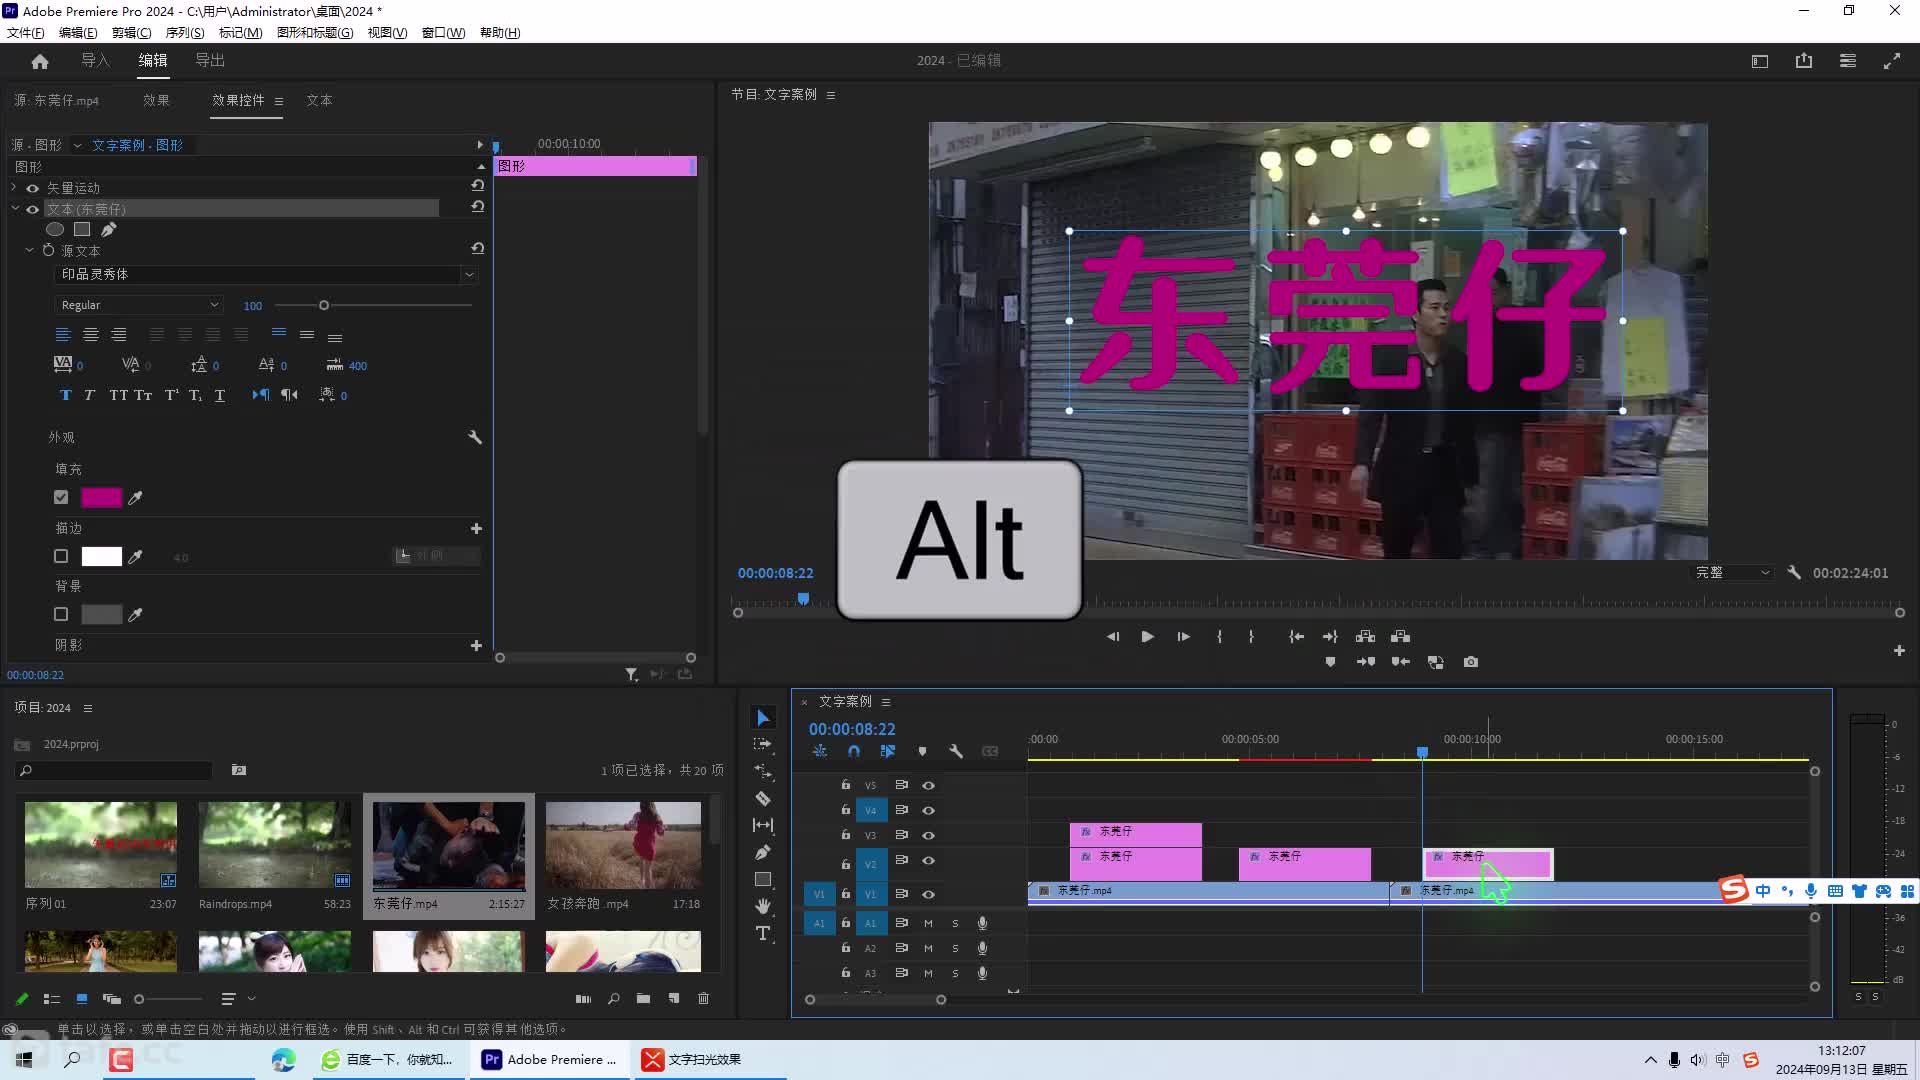This screenshot has width=1920, height=1080.
Task: Enable the background checkbox
Action: coord(61,614)
